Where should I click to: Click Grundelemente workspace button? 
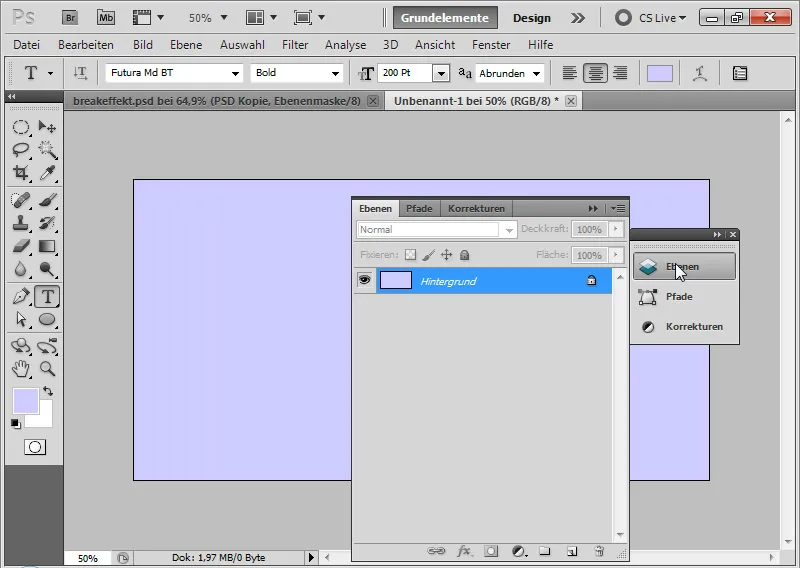tap(445, 18)
